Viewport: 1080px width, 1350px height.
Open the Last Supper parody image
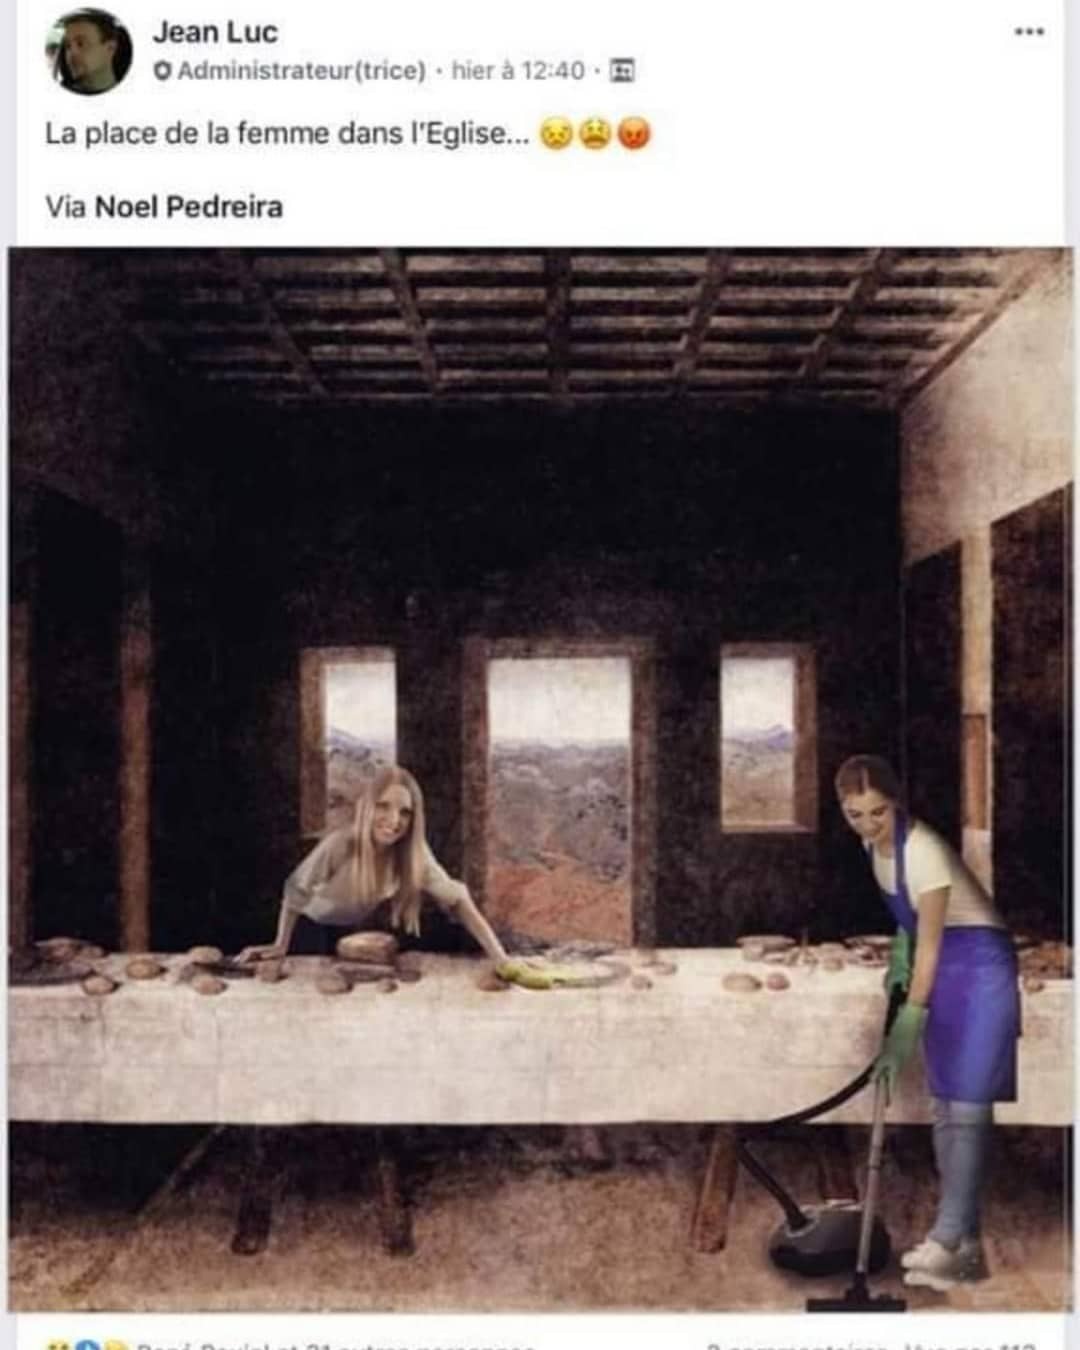point(540,780)
